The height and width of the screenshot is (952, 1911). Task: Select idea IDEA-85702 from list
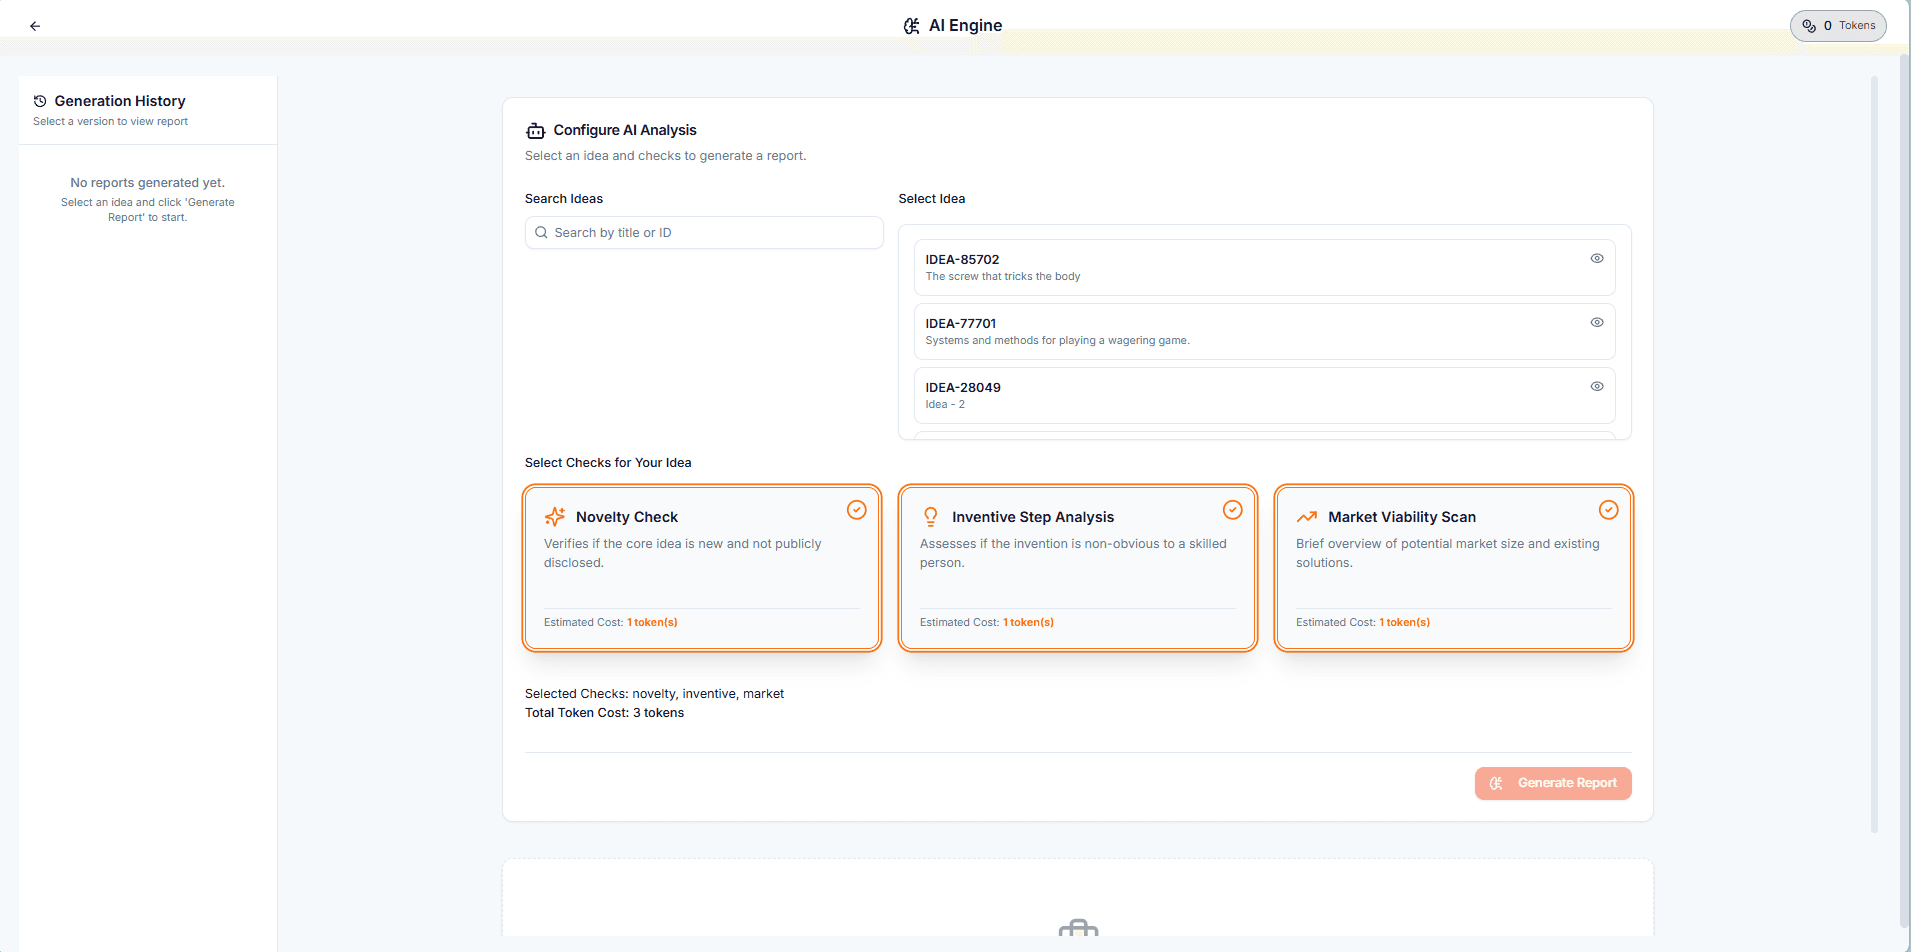click(x=1200, y=267)
